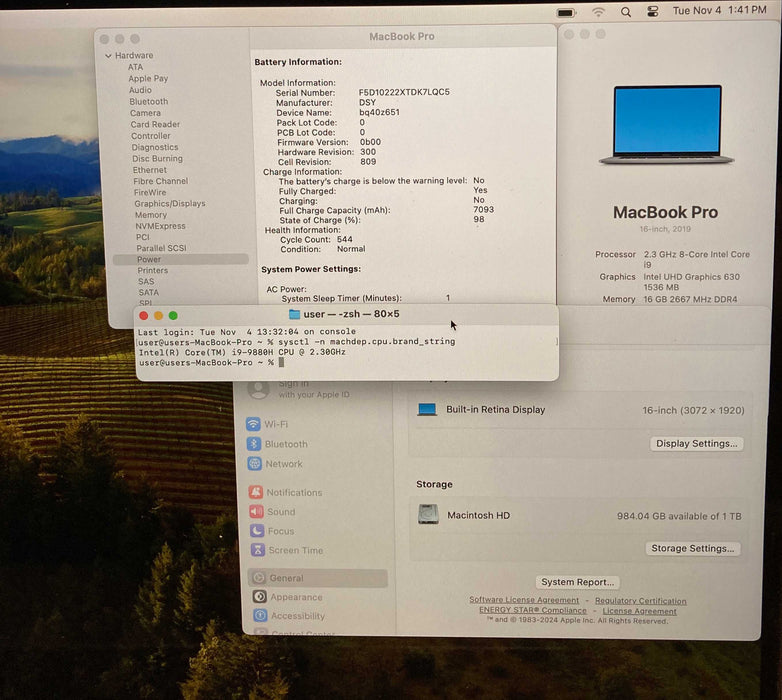Click the 984.04 GB available storage text
782x700 pixels.
(x=679, y=516)
